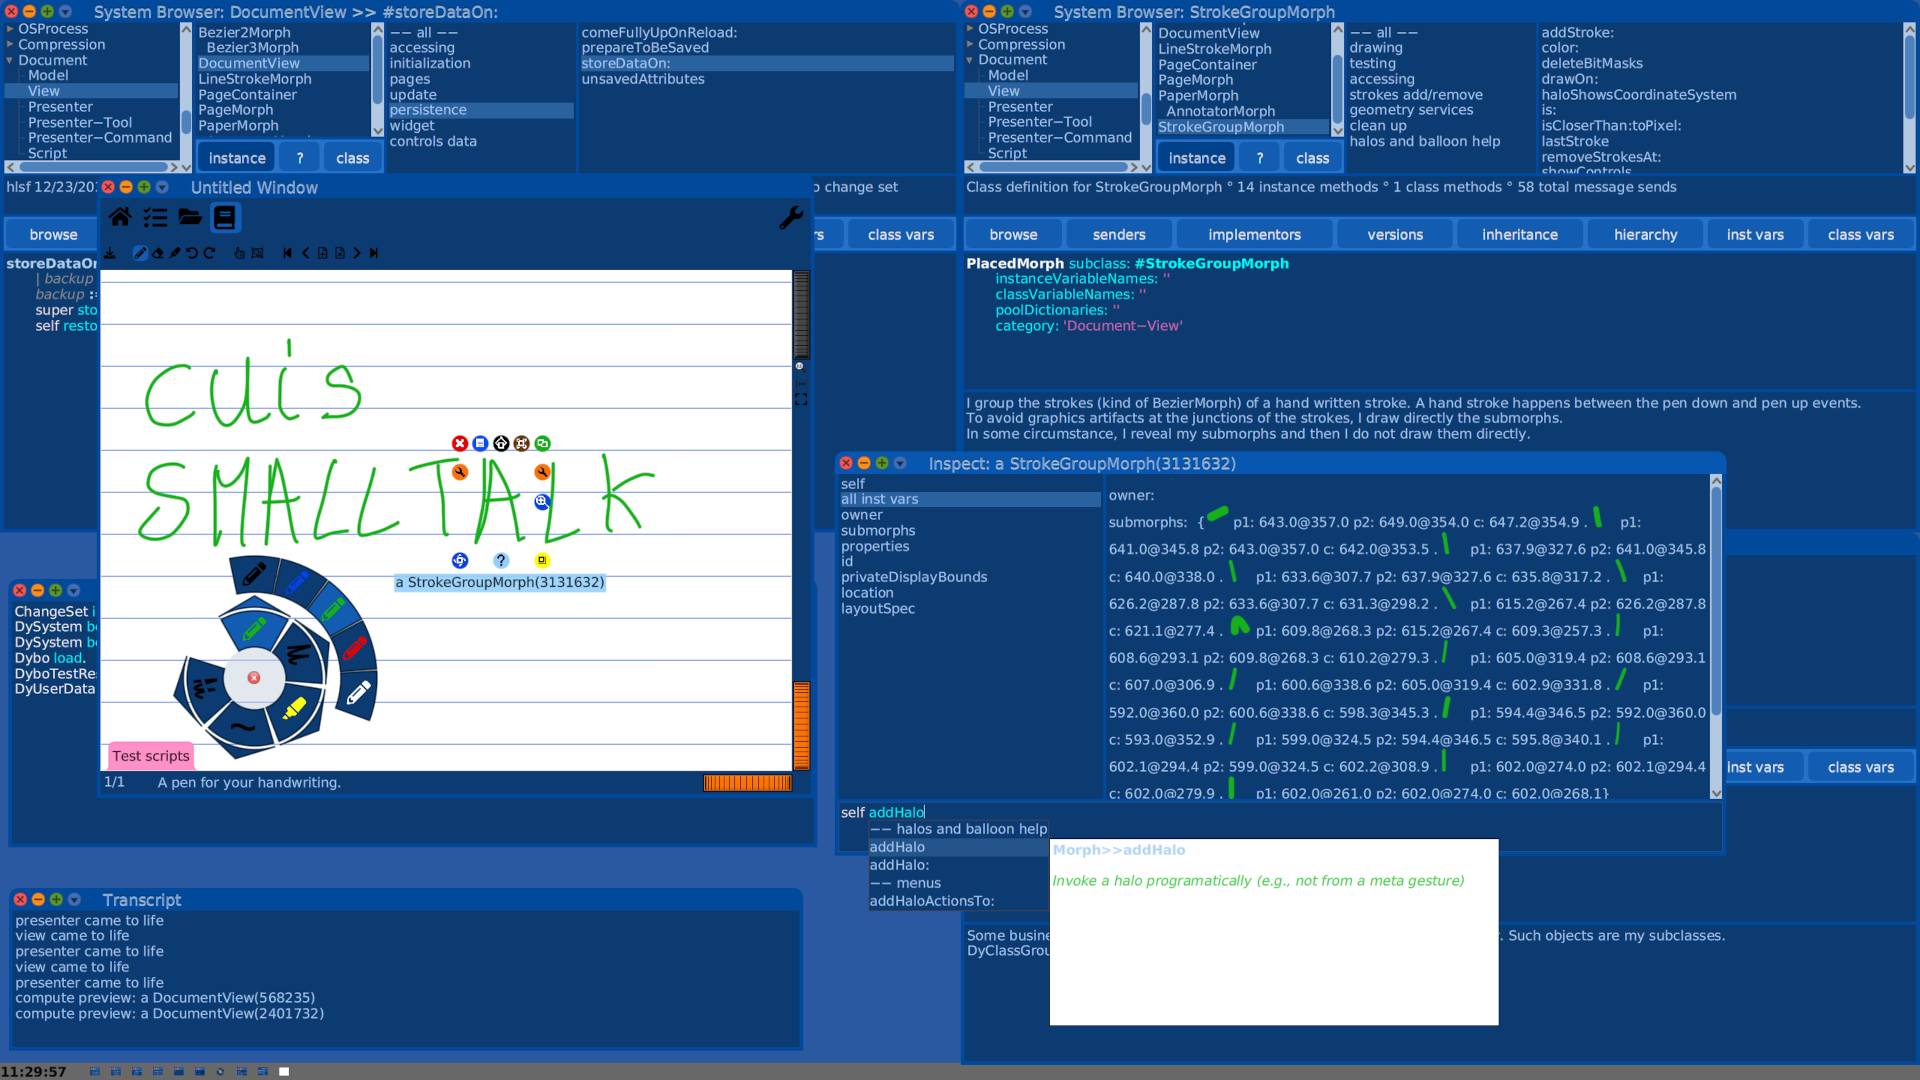This screenshot has width=1920, height=1080.
Task: Toggle the hand pointer tool in document toolbar
Action: 240,253
